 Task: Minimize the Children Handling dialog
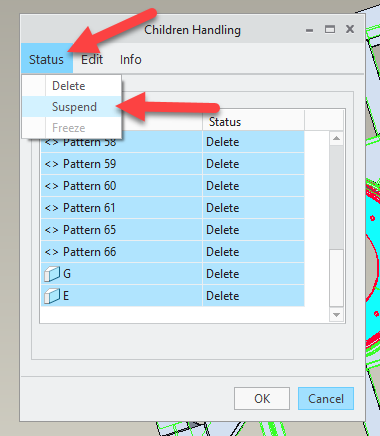click(x=309, y=31)
